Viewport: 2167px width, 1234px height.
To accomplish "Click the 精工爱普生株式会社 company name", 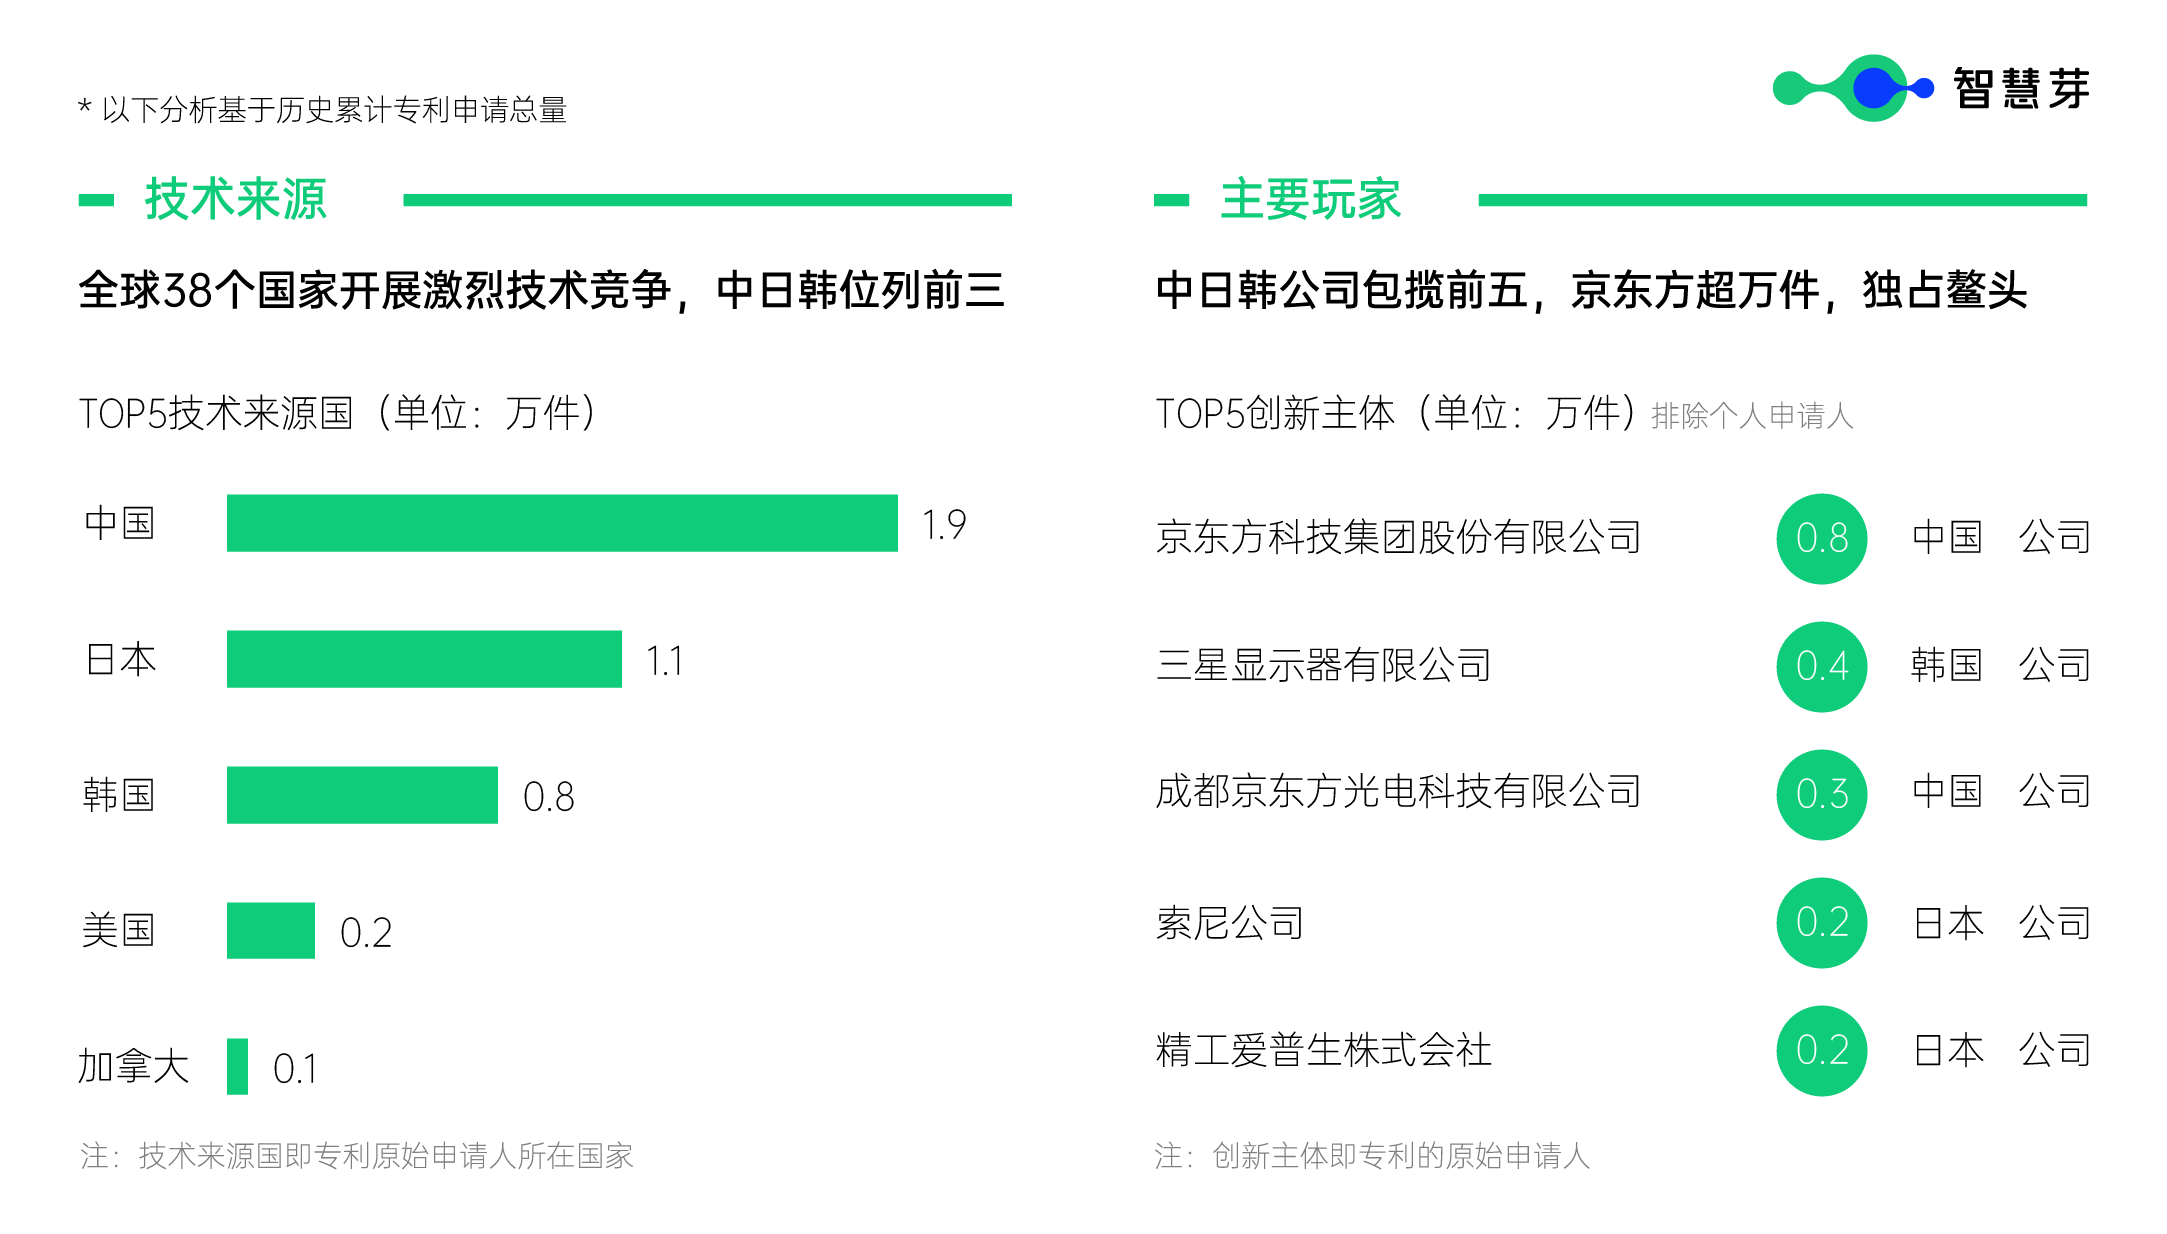I will 1323,1050.
